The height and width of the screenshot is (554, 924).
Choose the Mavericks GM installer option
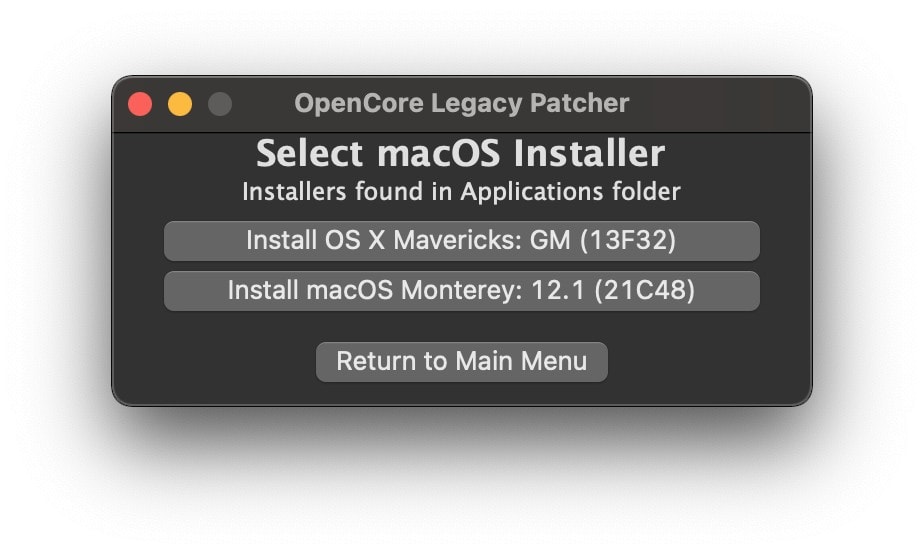tap(461, 241)
